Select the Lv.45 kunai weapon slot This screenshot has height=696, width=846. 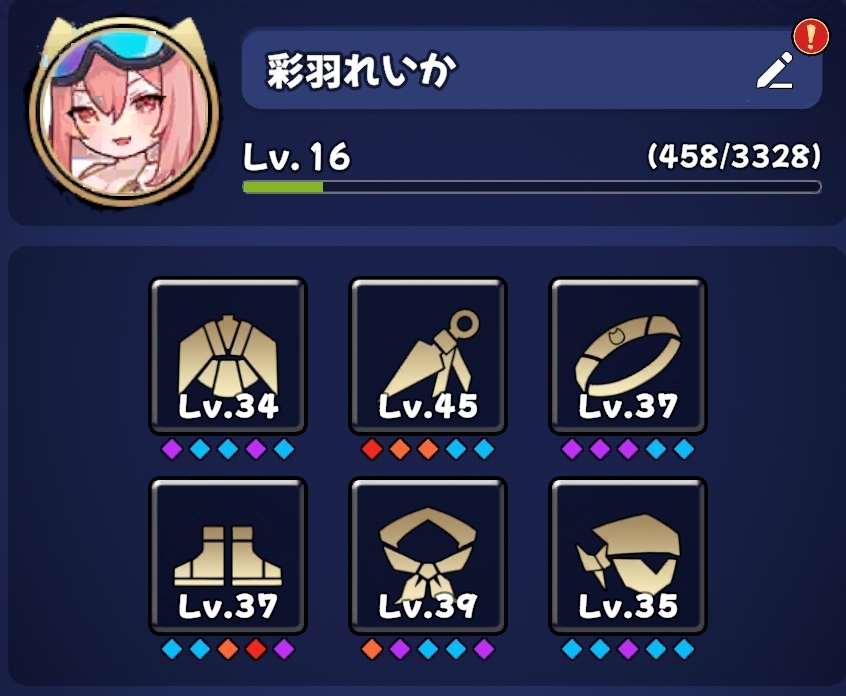(x=428, y=356)
